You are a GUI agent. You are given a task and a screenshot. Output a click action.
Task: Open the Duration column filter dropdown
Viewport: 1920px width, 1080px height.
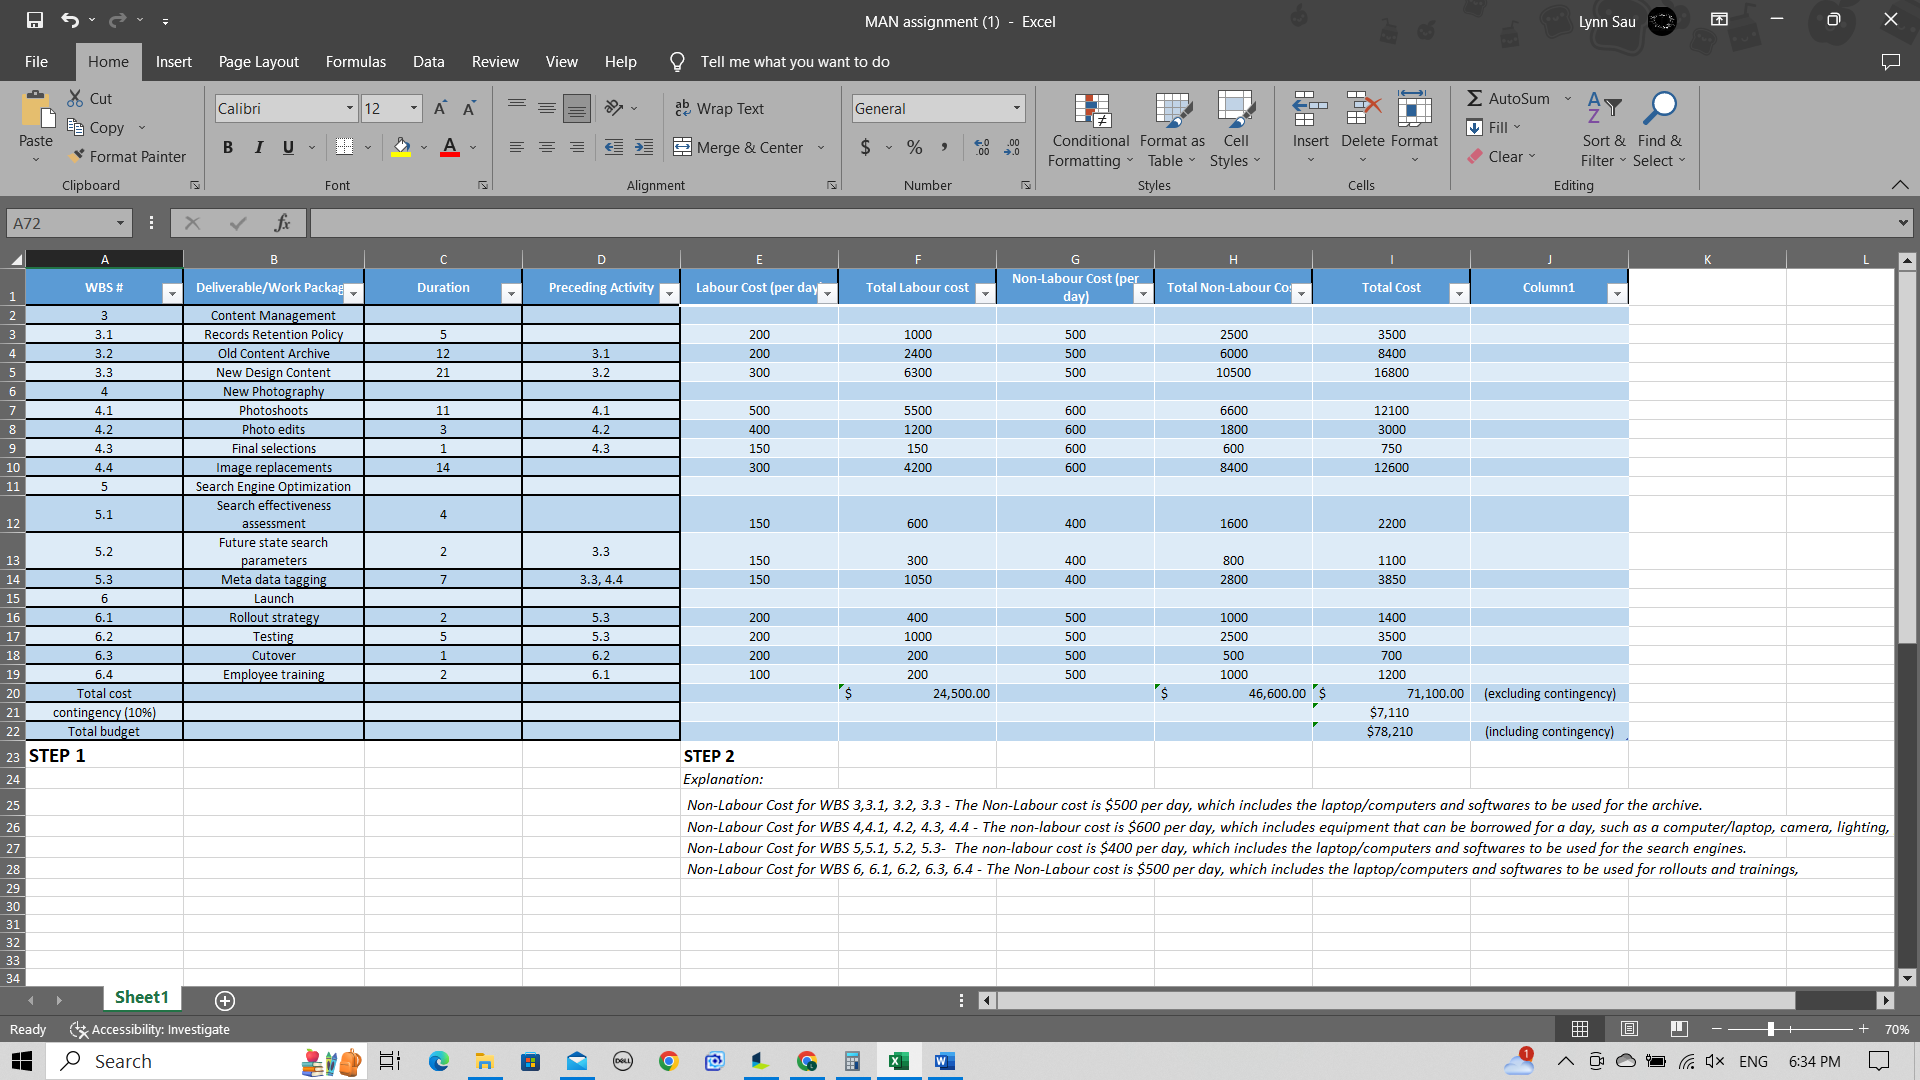(511, 293)
